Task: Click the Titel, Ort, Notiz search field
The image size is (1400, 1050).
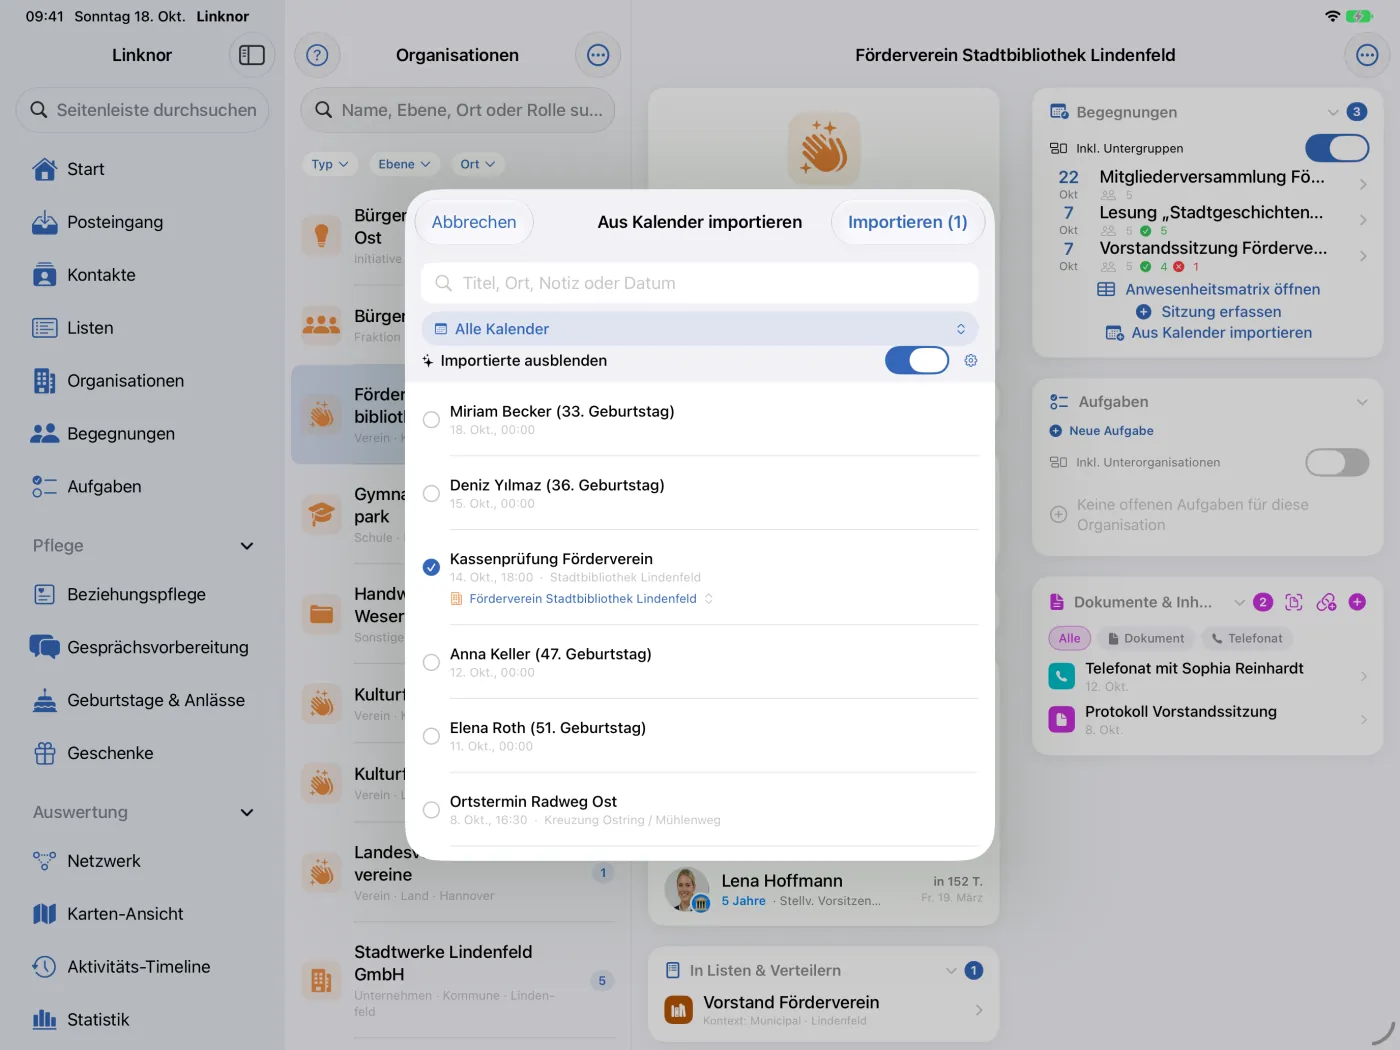Action: tap(700, 283)
